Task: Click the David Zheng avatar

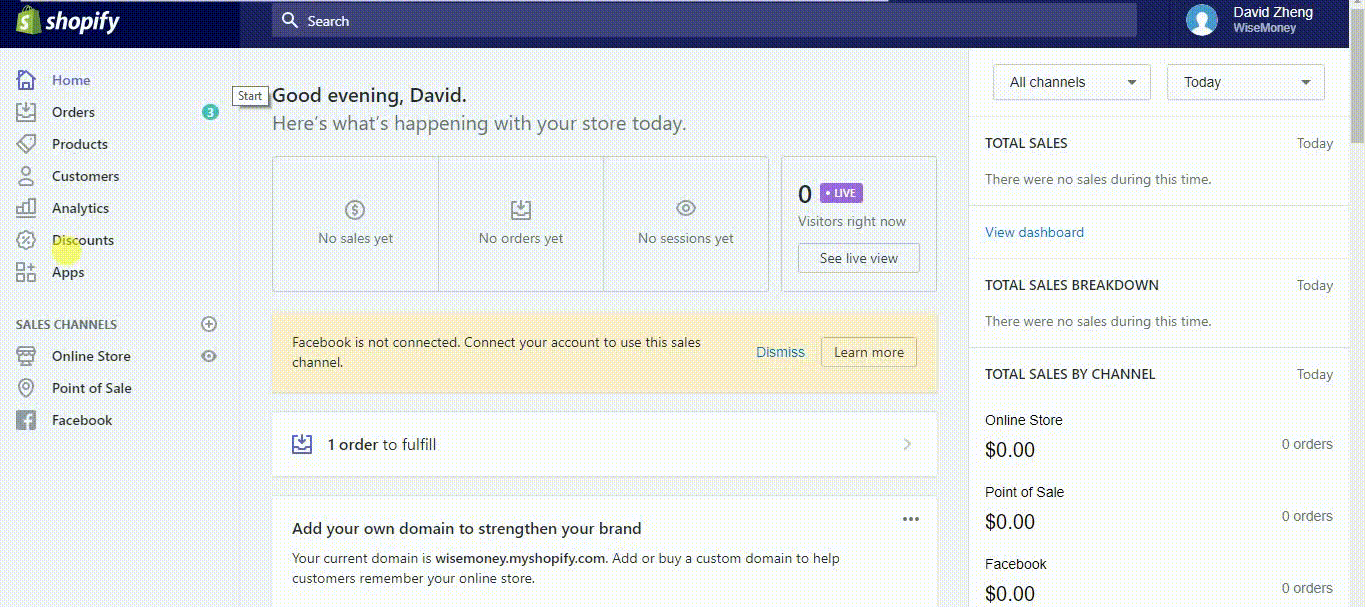Action: 1201,20
